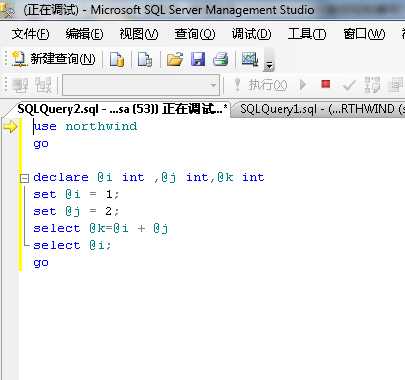Click the last 'go' statement
The image size is (405, 380).
pos(41,263)
